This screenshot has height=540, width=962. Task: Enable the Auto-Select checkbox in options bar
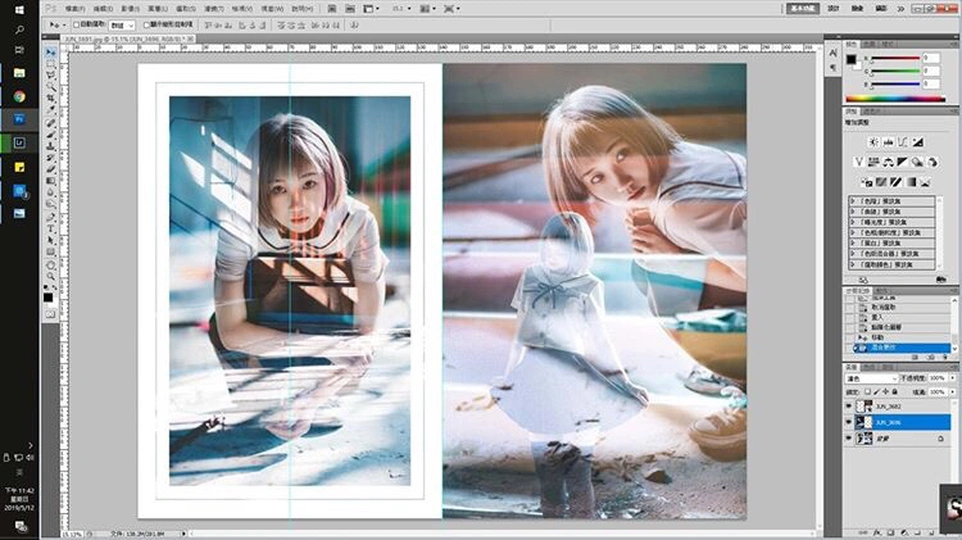coord(78,24)
